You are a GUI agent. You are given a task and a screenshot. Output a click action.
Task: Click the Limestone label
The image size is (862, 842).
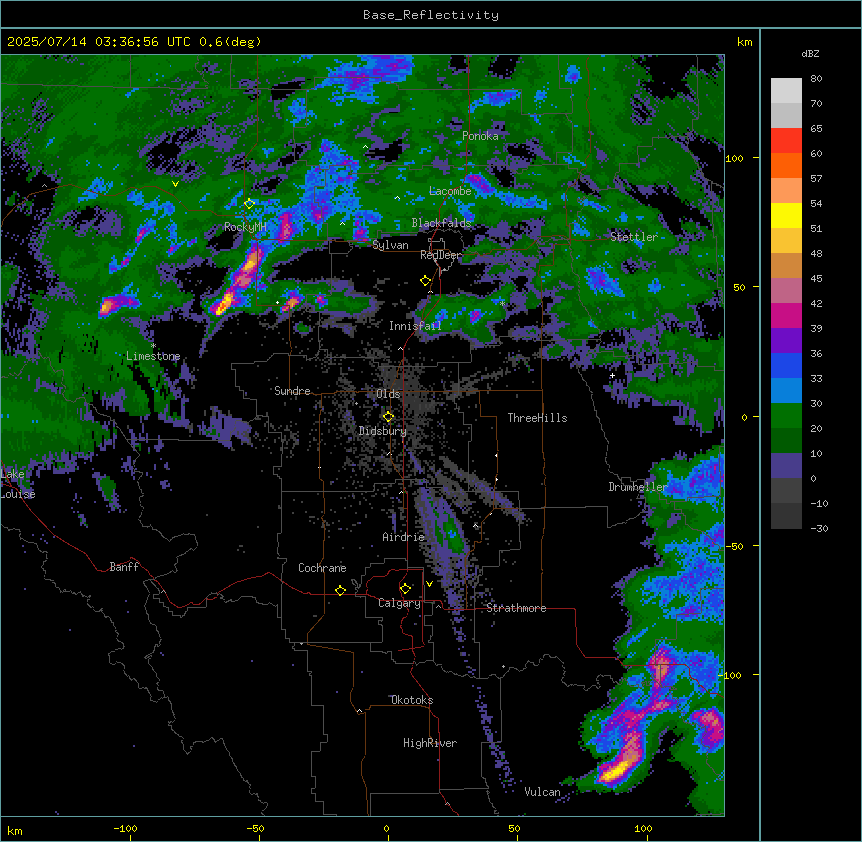pyautogui.click(x=153, y=356)
